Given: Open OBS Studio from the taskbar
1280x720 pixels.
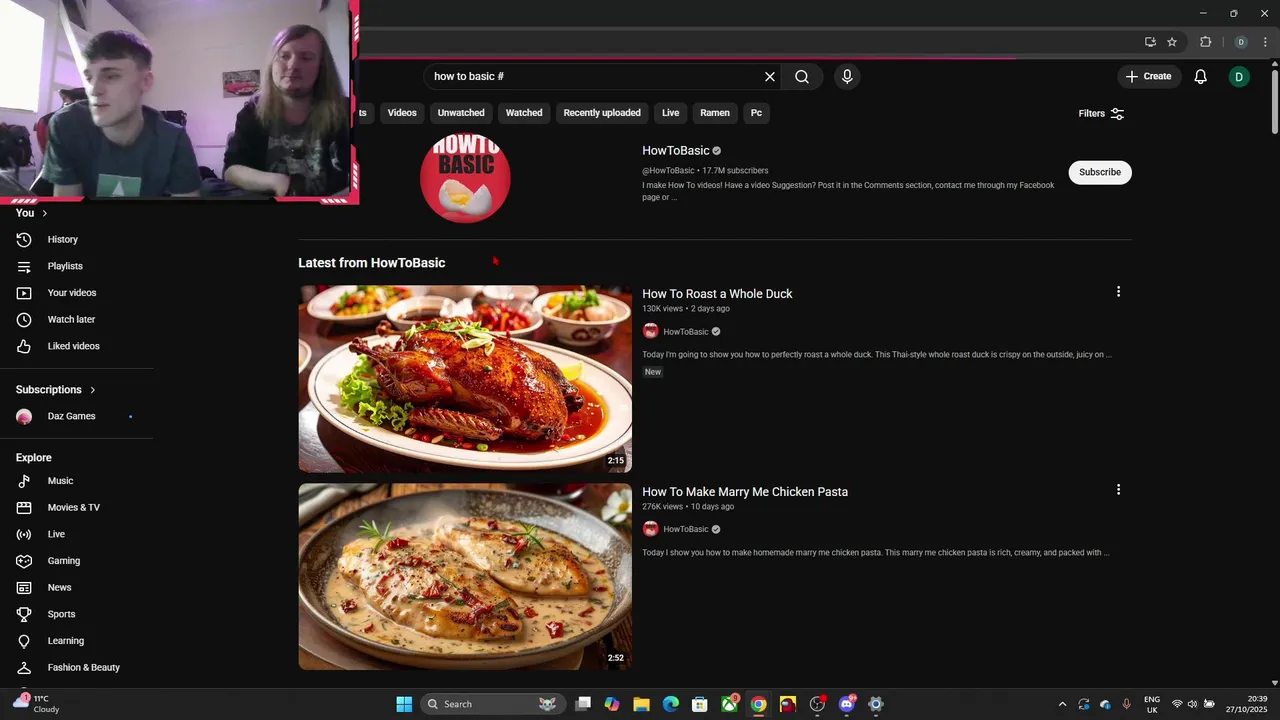Looking at the screenshot, I should 817,704.
